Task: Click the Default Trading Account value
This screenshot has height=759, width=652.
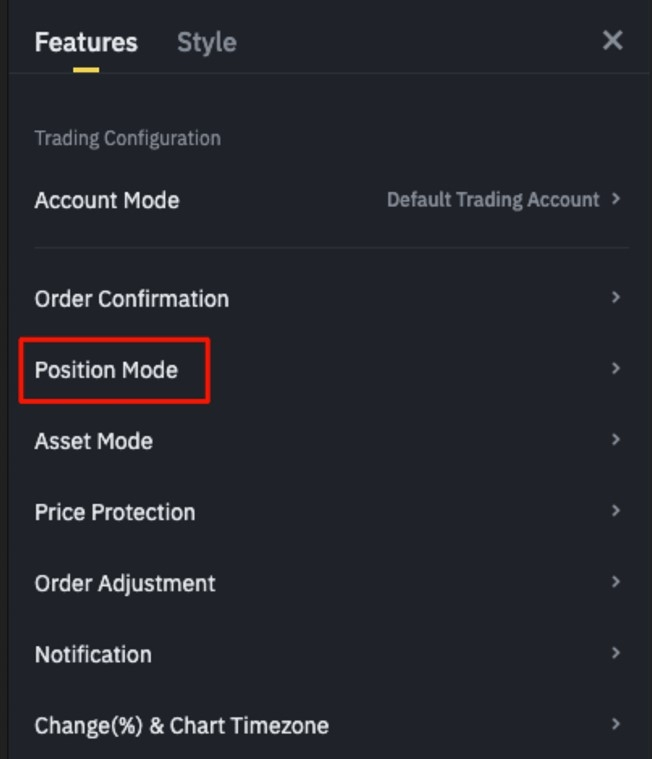Action: click(x=493, y=200)
